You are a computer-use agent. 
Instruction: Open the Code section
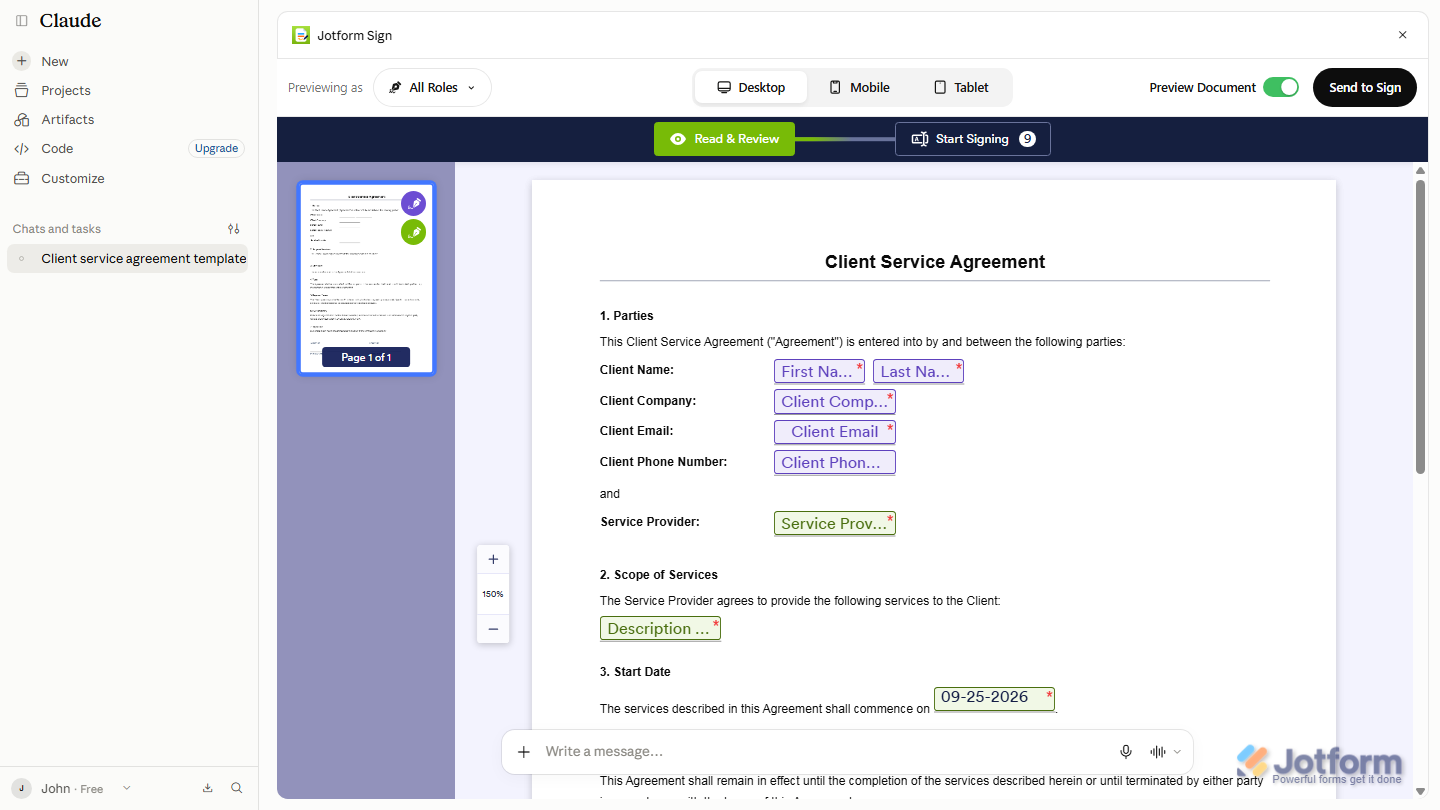[57, 148]
